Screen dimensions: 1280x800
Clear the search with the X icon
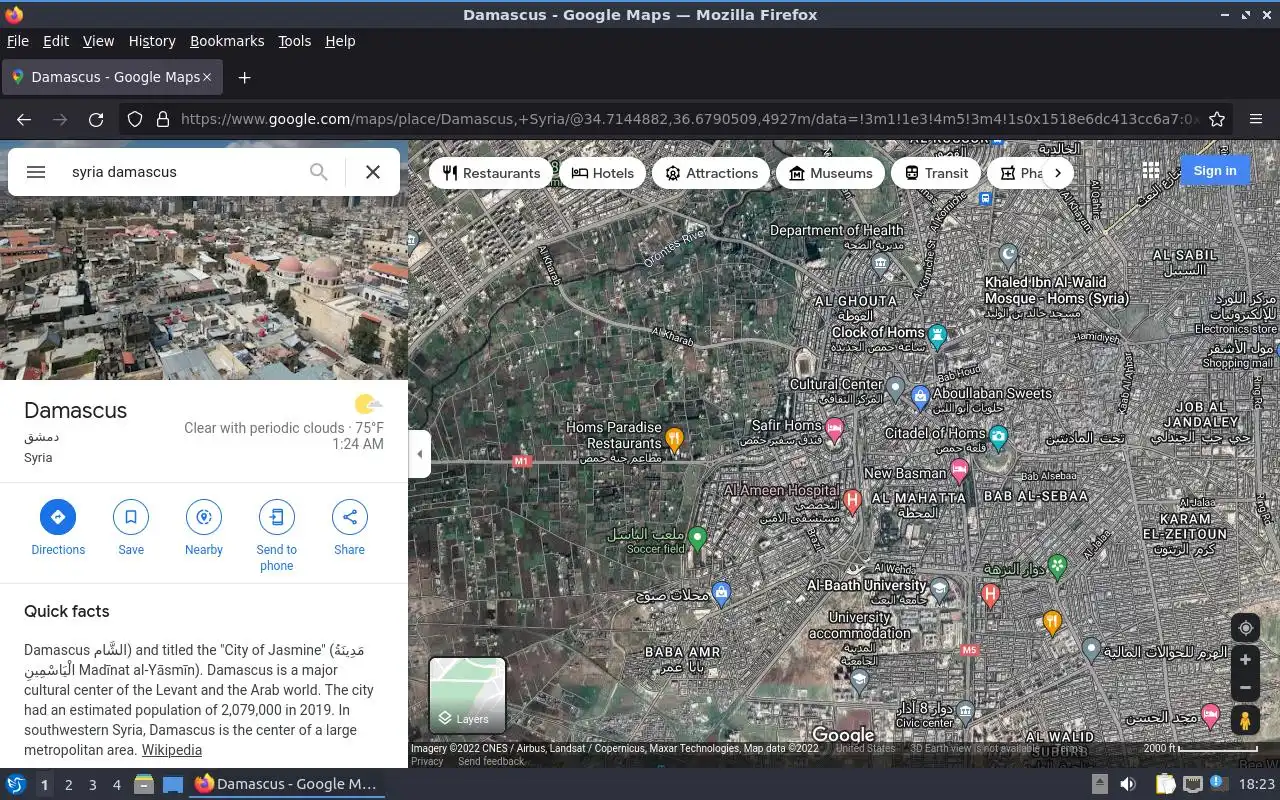(x=373, y=172)
